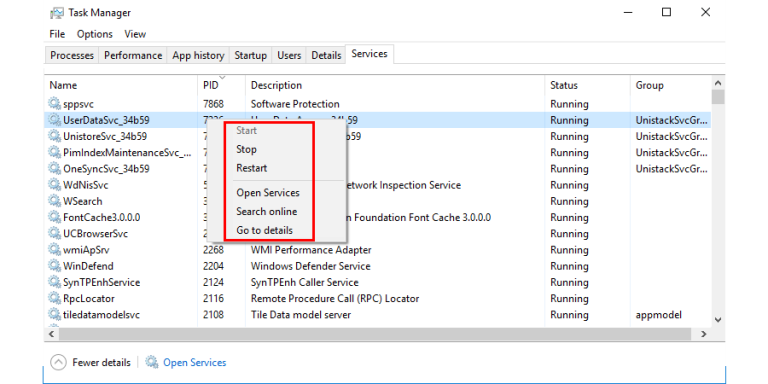Switch to the Performance tab
The height and width of the screenshot is (384, 768).
(x=133, y=55)
